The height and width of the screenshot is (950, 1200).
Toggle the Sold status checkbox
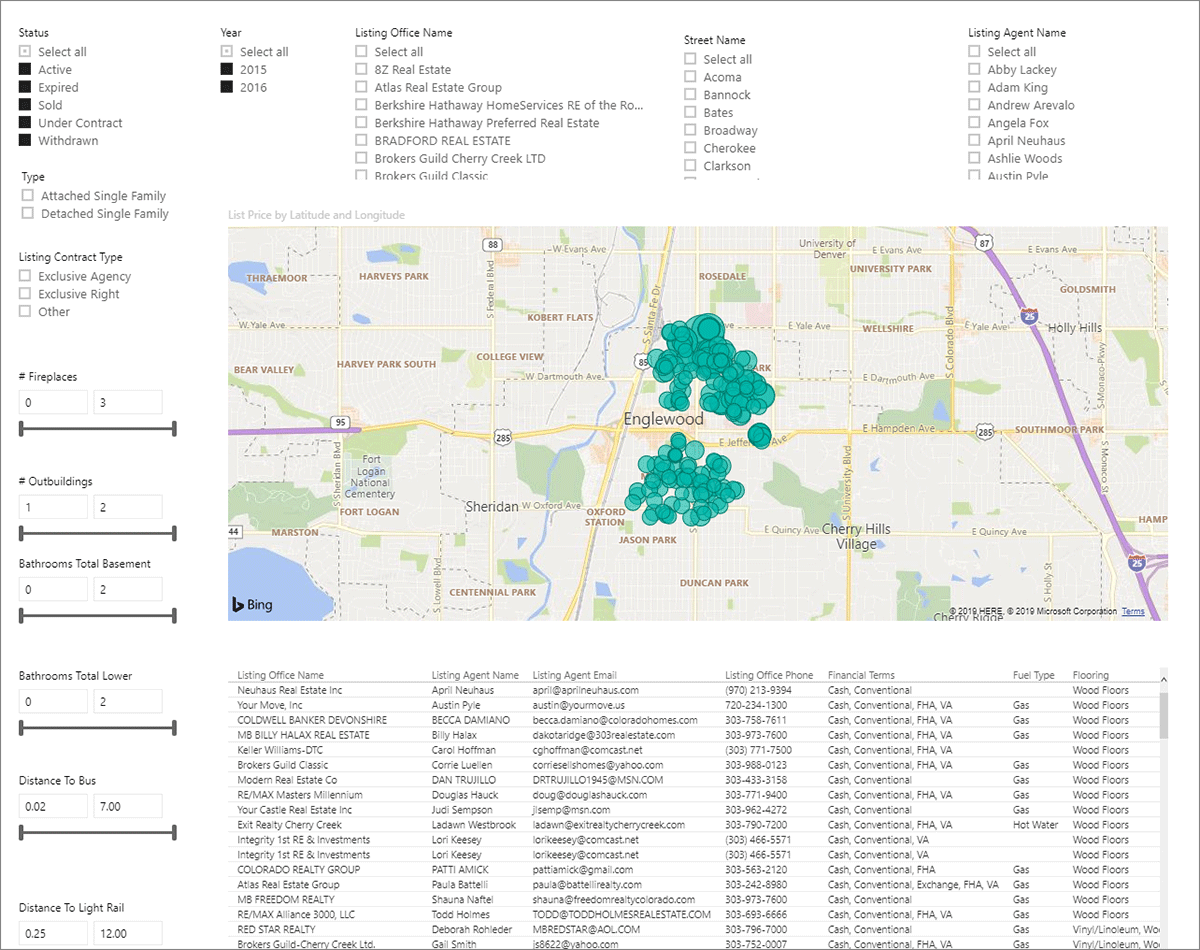(x=25, y=105)
